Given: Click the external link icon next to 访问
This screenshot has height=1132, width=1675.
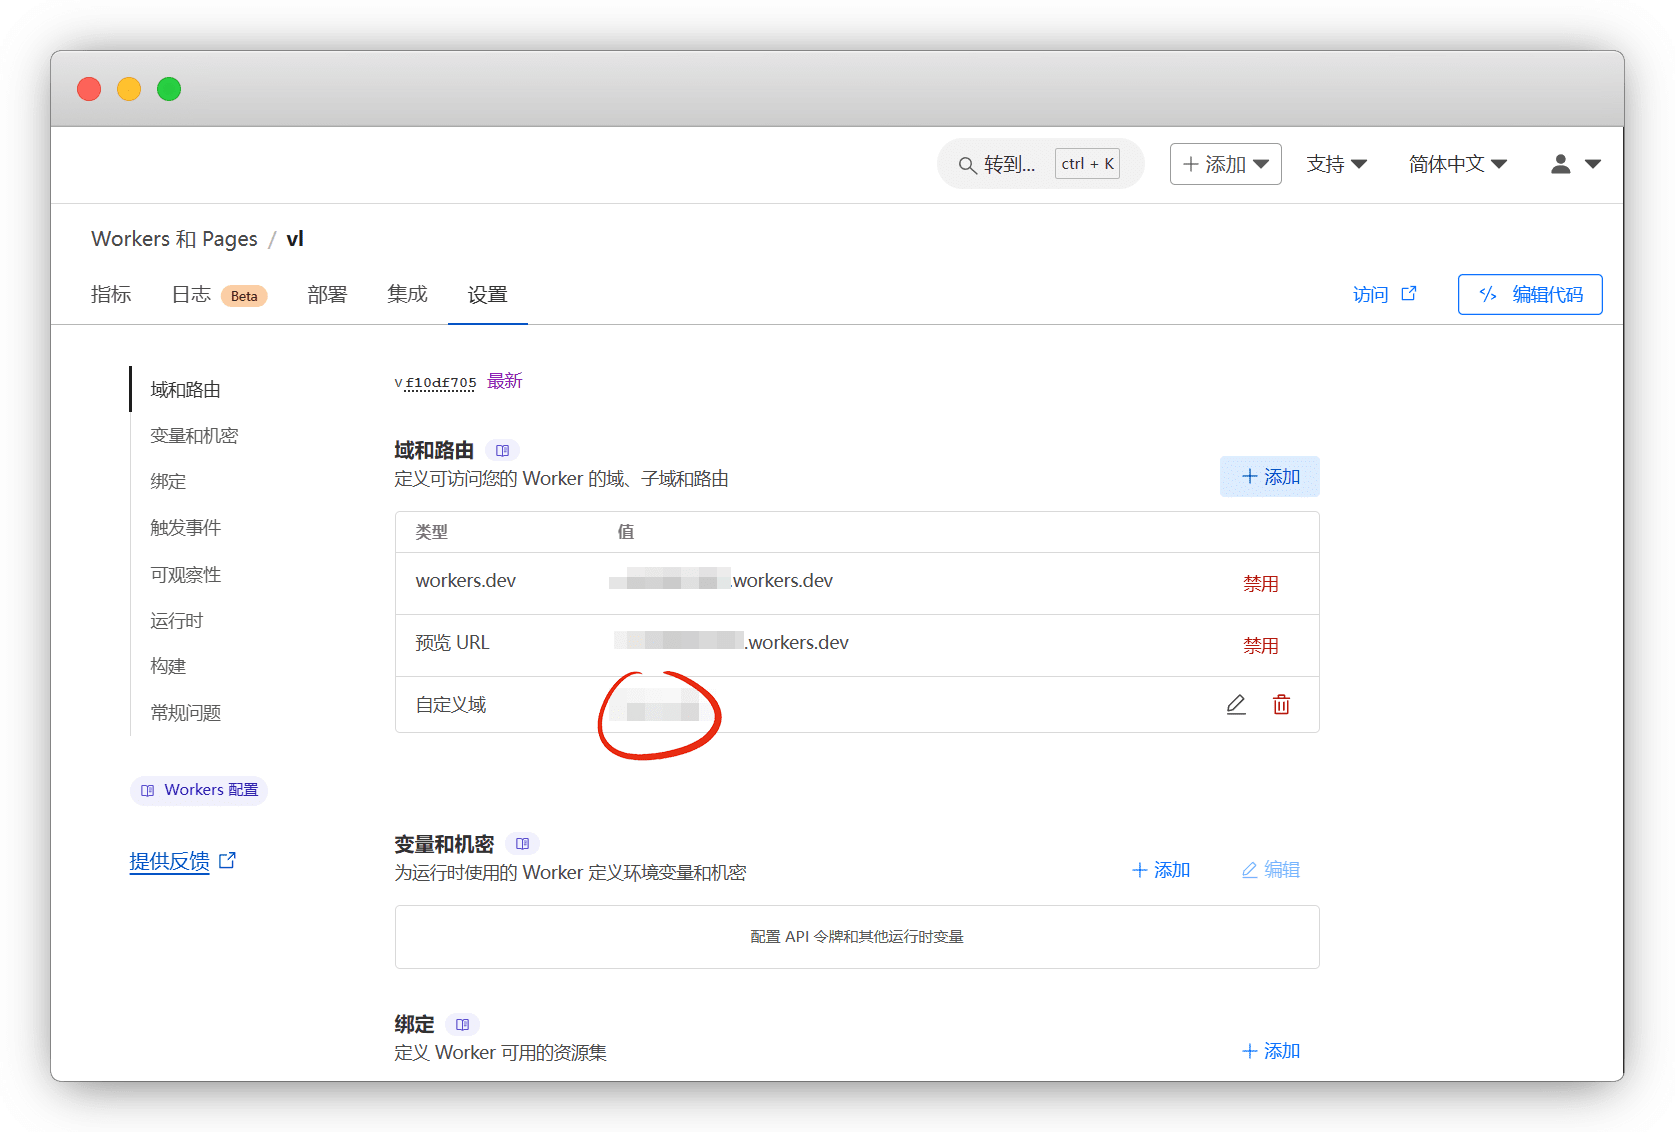Looking at the screenshot, I should pyautogui.click(x=1409, y=294).
